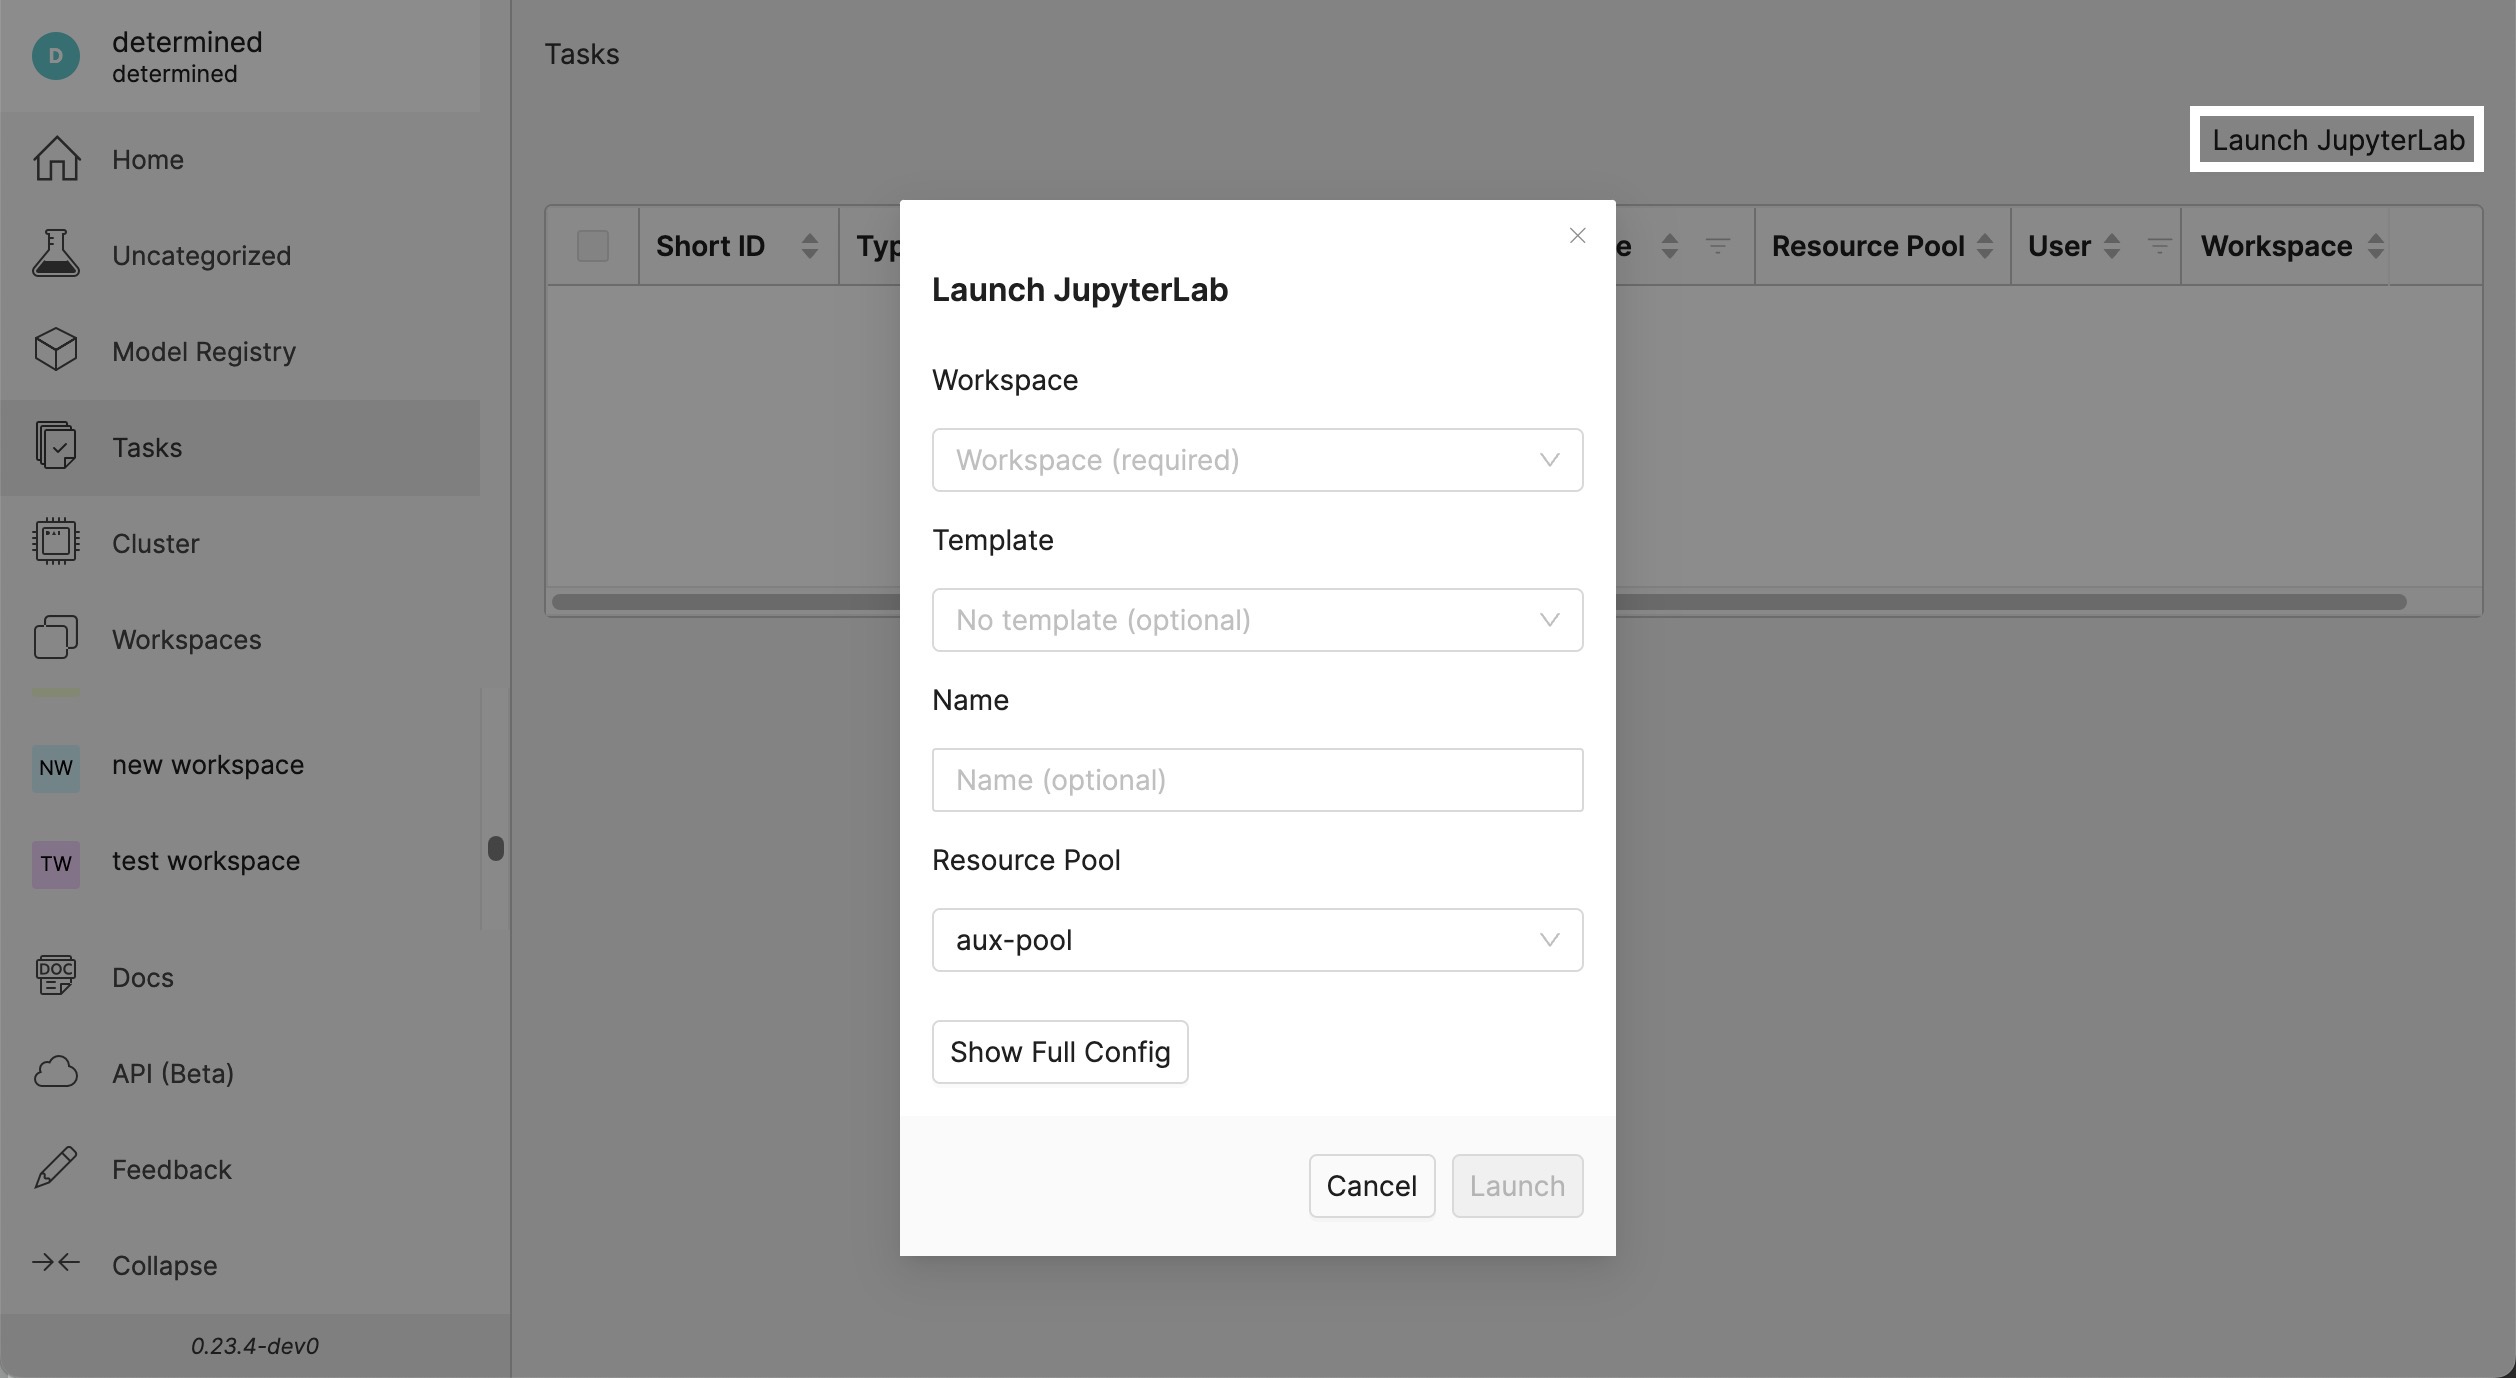2516x1378 pixels.
Task: Click the TW workspace avatar
Action: 56,864
